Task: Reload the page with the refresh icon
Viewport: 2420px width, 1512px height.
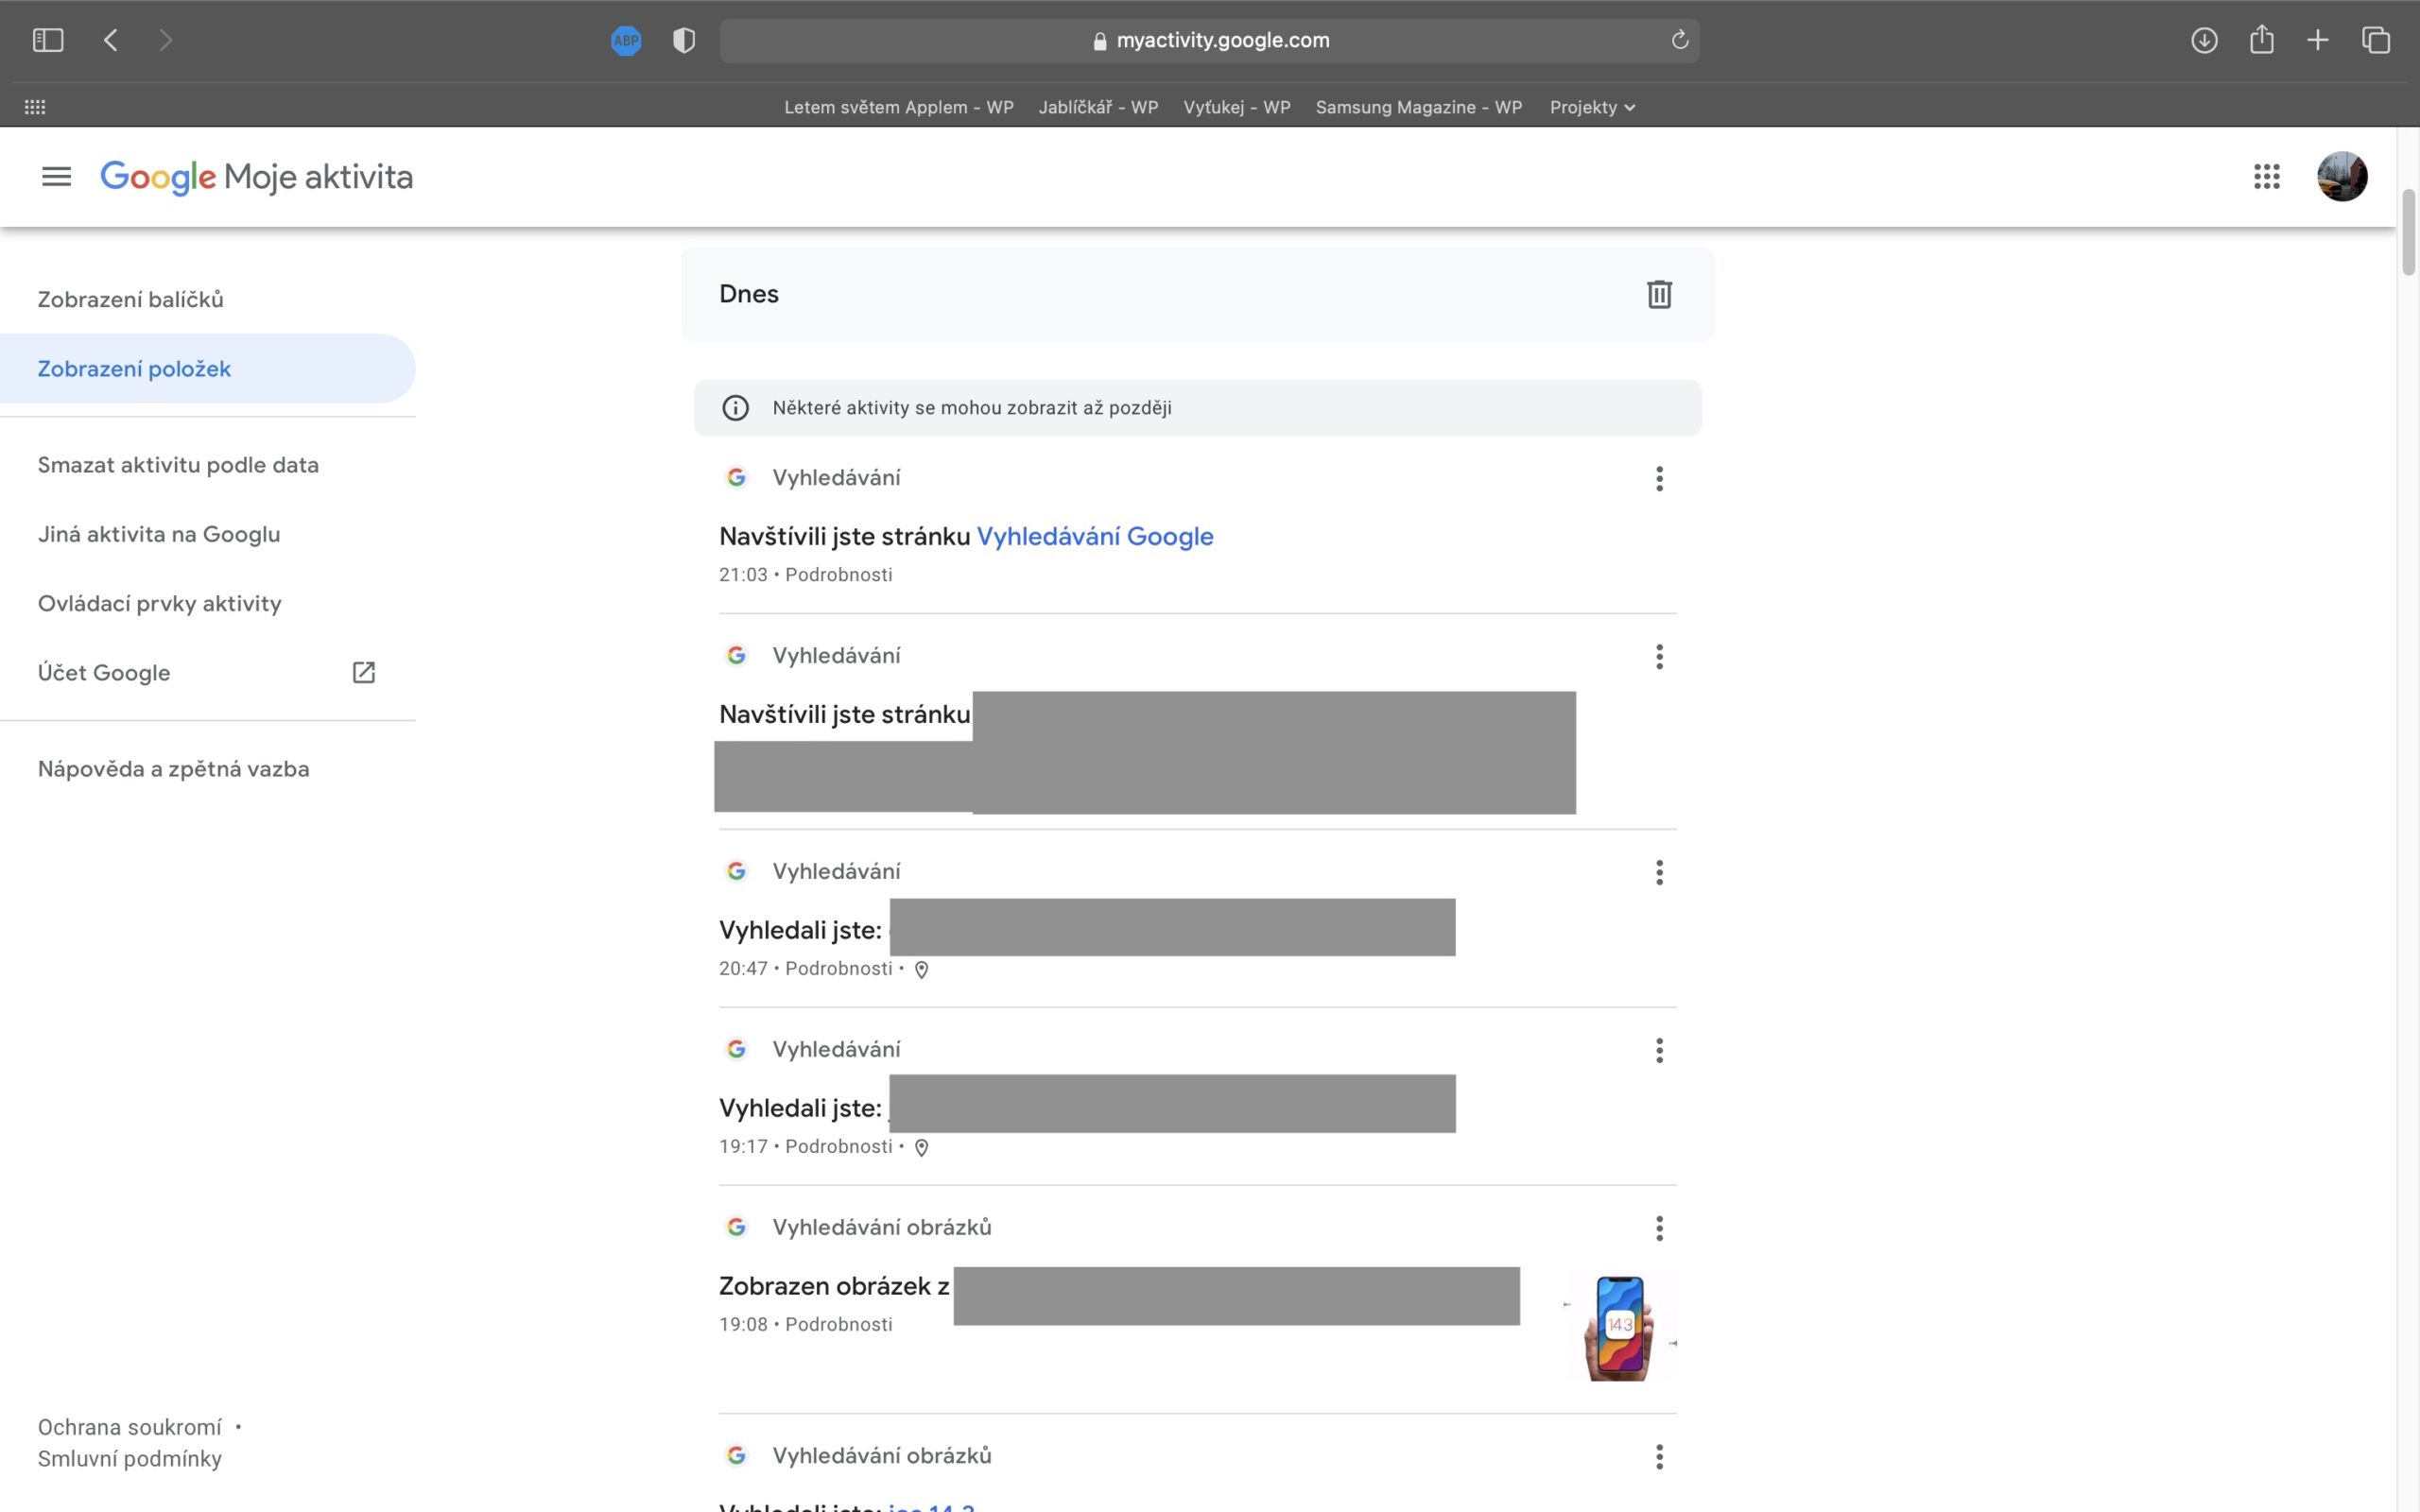Action: 1679,40
